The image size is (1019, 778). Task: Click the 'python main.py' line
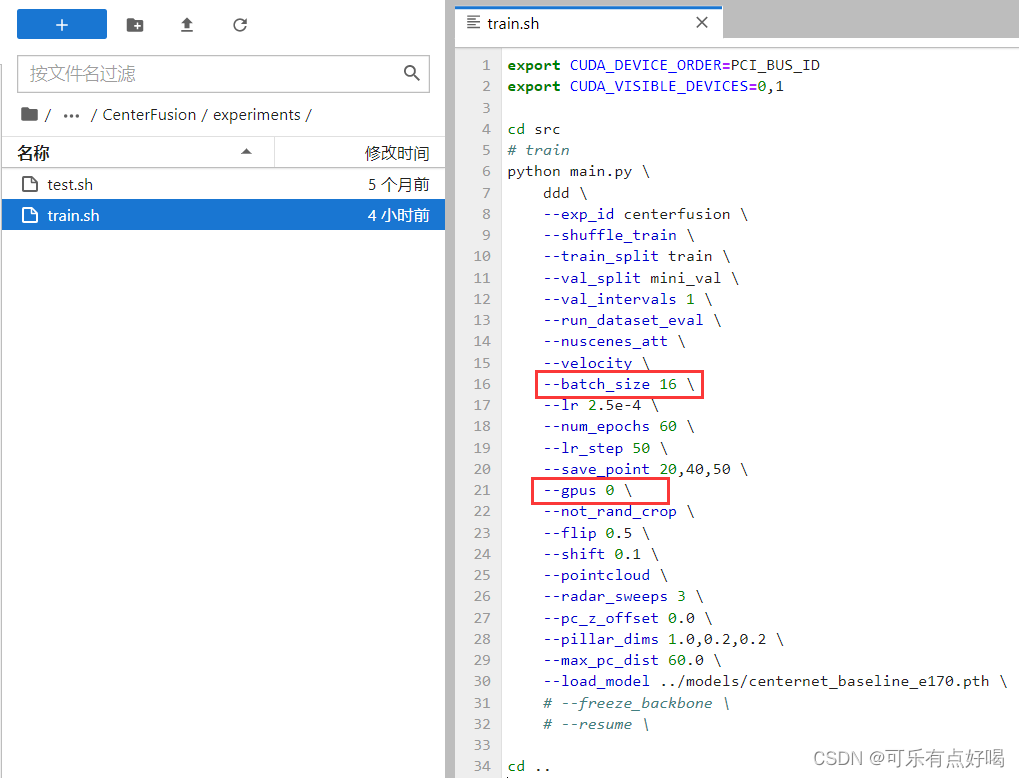(x=569, y=171)
